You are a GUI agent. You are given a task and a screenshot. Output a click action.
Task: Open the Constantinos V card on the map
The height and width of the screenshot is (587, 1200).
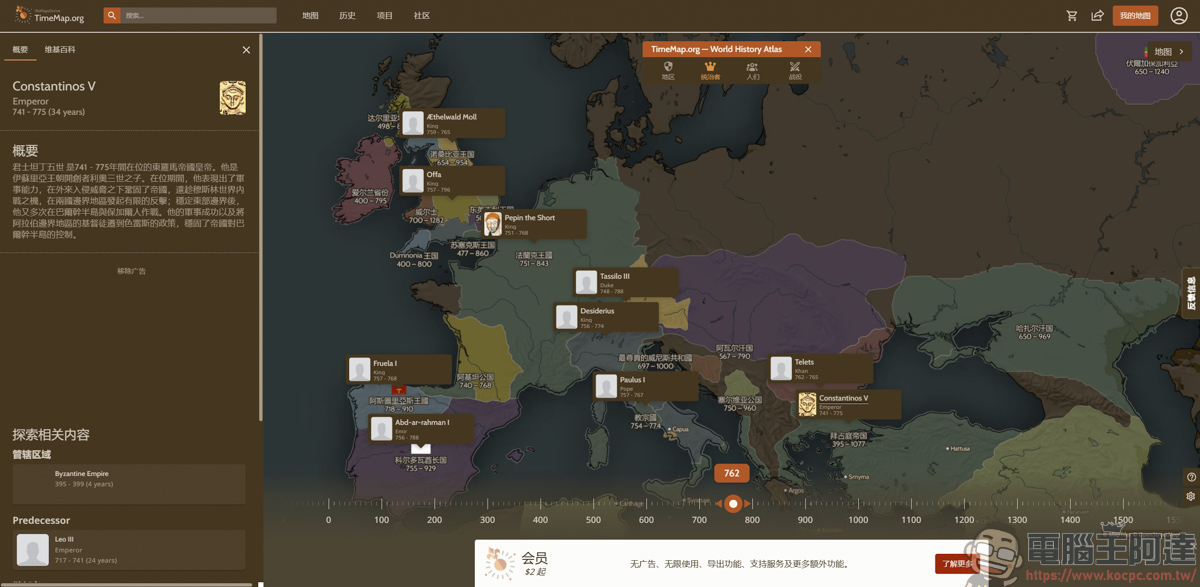[848, 404]
